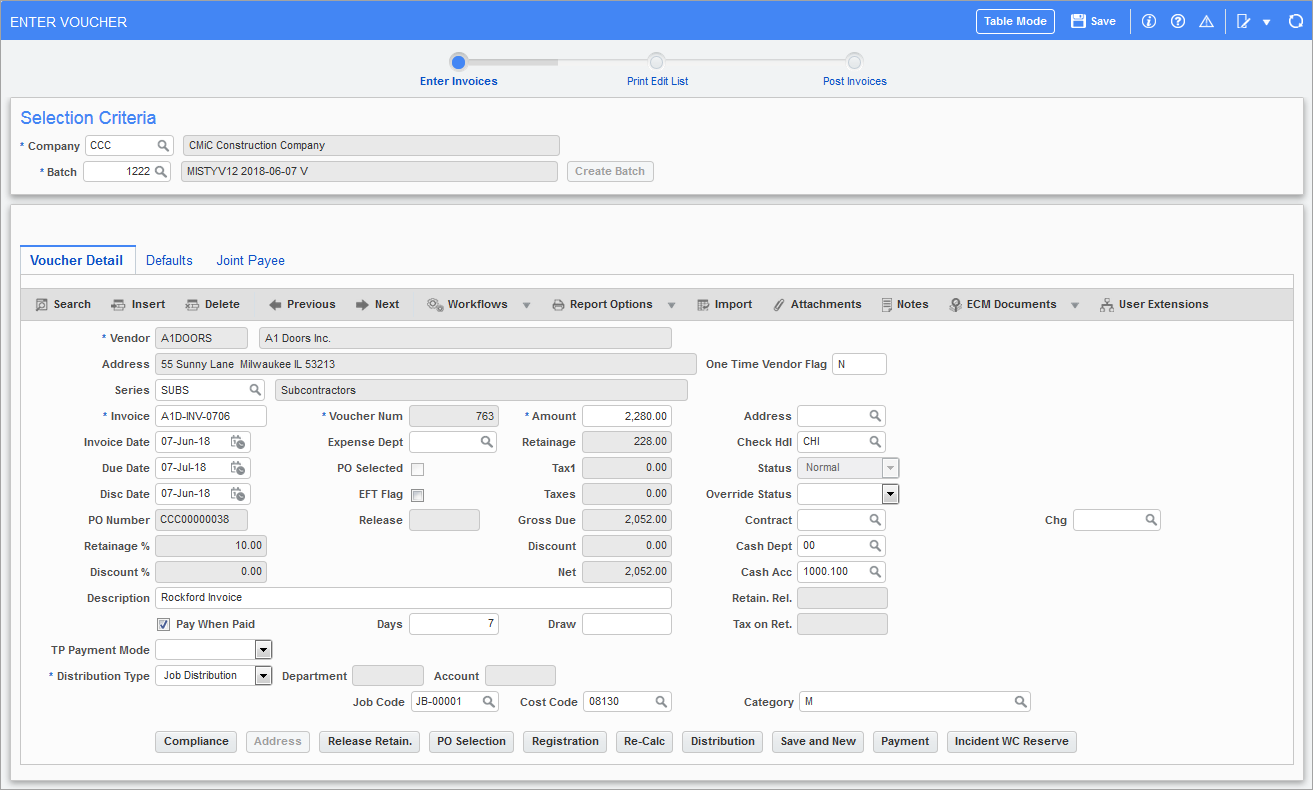Open the Due Date calendar icon
1313x790 pixels.
[x=238, y=468]
